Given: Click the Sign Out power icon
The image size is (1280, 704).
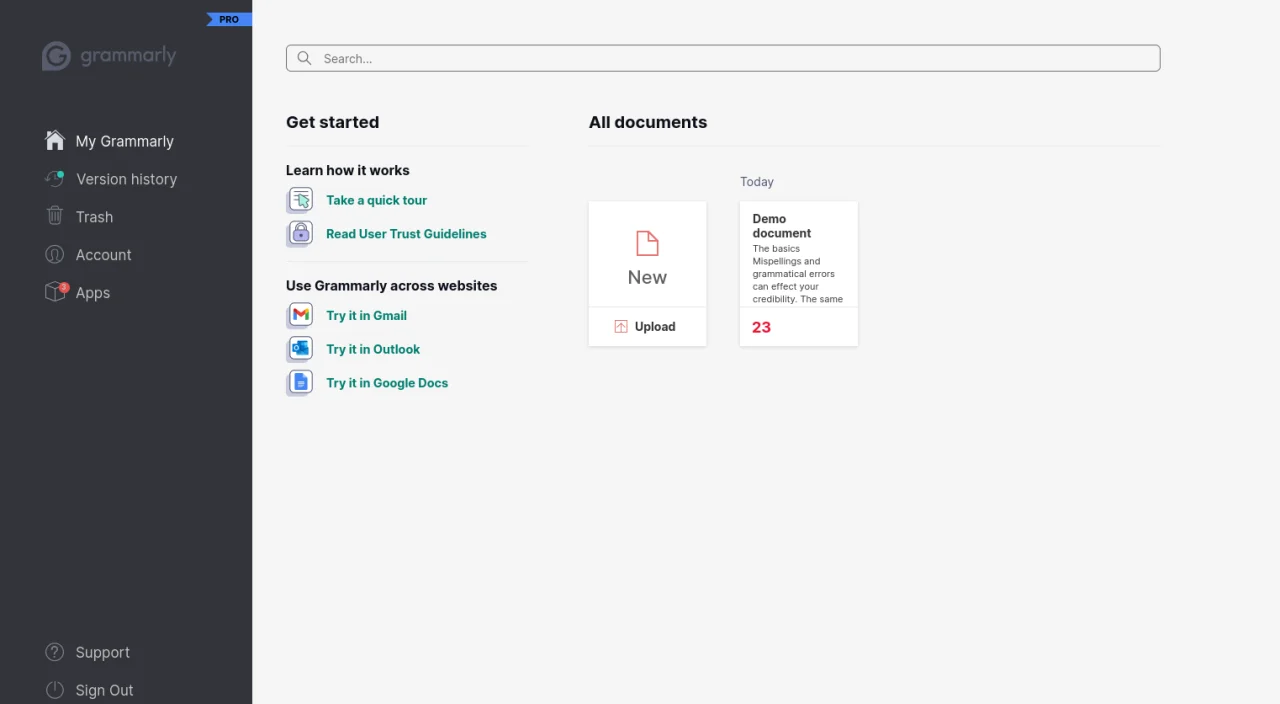Looking at the screenshot, I should [55, 690].
